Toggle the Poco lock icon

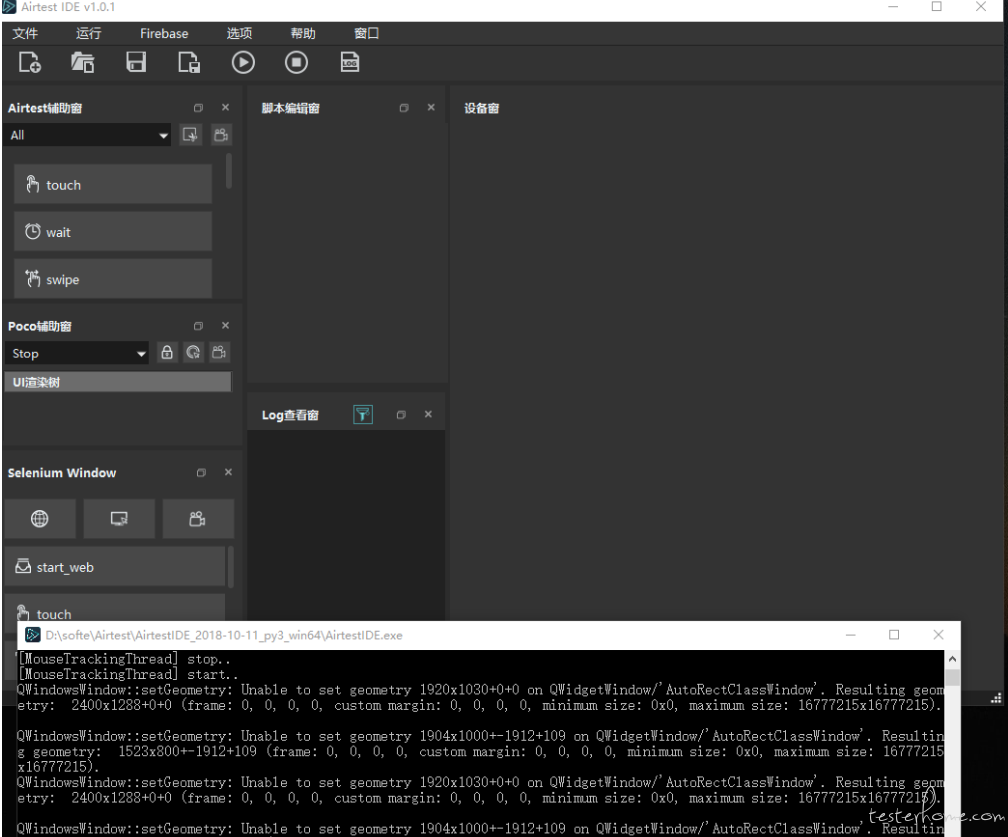pyautogui.click(x=167, y=352)
